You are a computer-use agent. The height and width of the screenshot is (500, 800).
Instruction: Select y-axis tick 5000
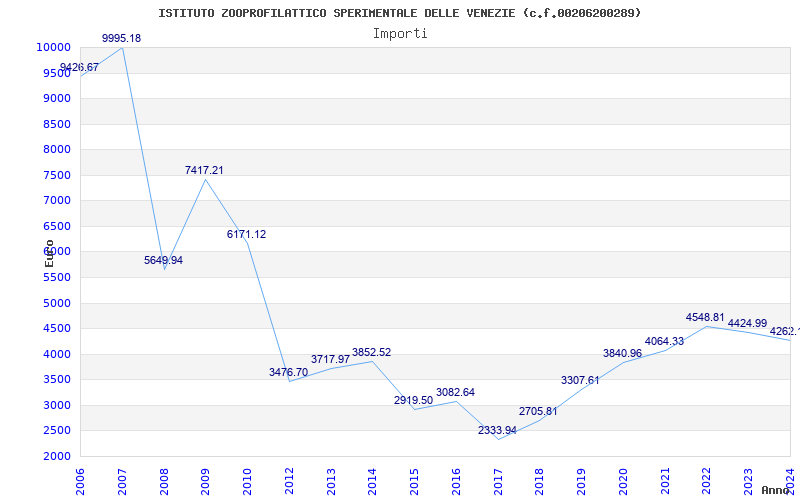click(56, 303)
